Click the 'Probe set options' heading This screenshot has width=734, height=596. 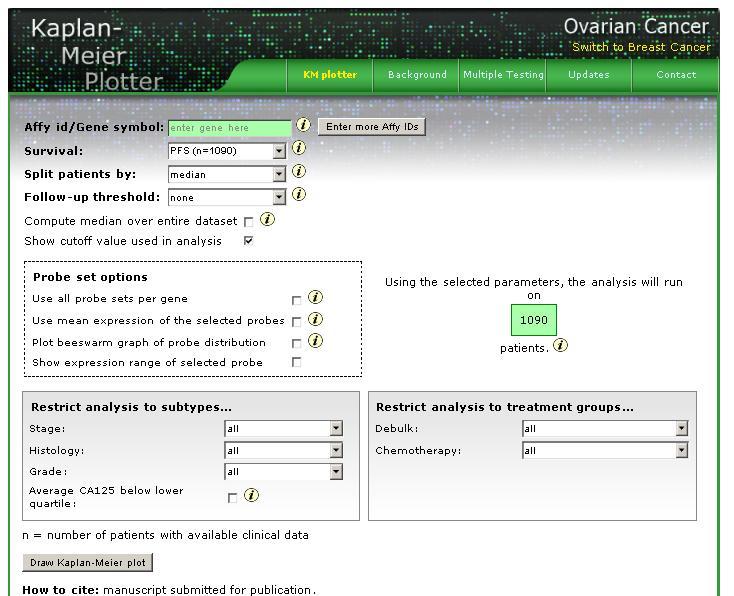point(90,277)
